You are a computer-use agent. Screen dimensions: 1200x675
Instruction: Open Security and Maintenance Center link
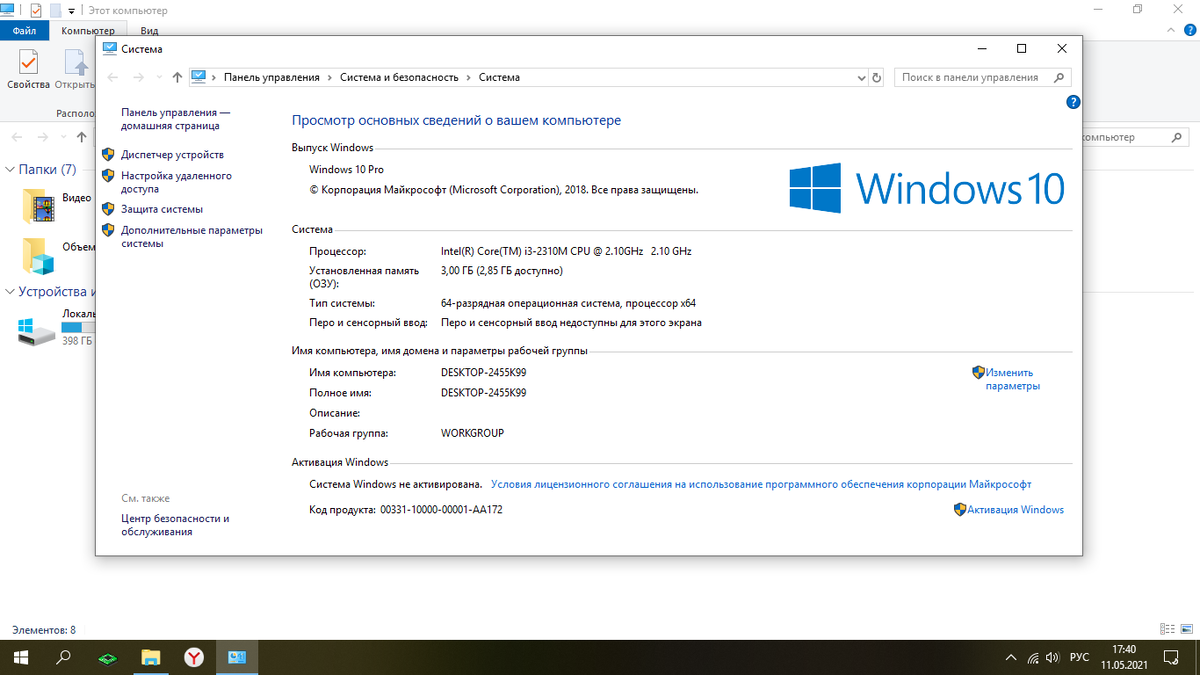pyautogui.click(x=175, y=525)
